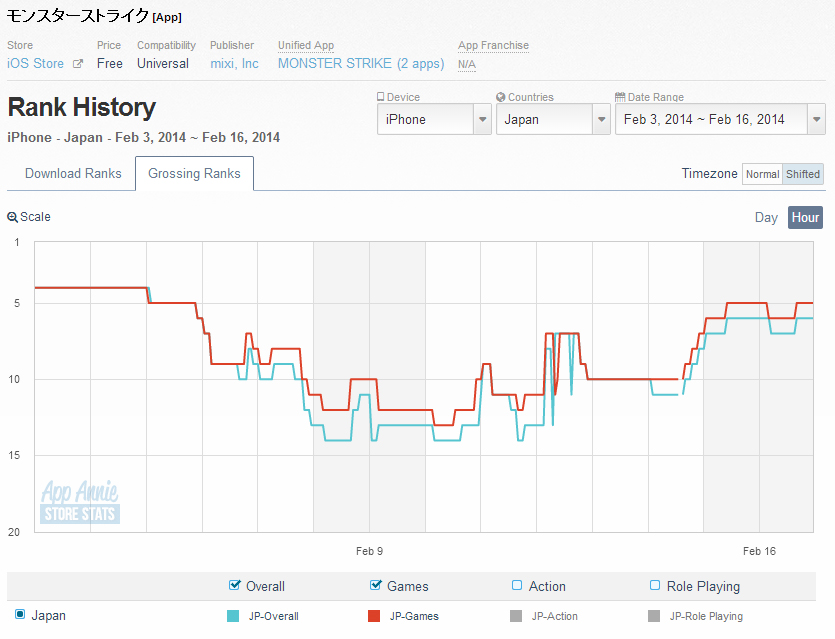Click the JP-Games red legend swatch
The image size is (835, 639).
pos(374,616)
